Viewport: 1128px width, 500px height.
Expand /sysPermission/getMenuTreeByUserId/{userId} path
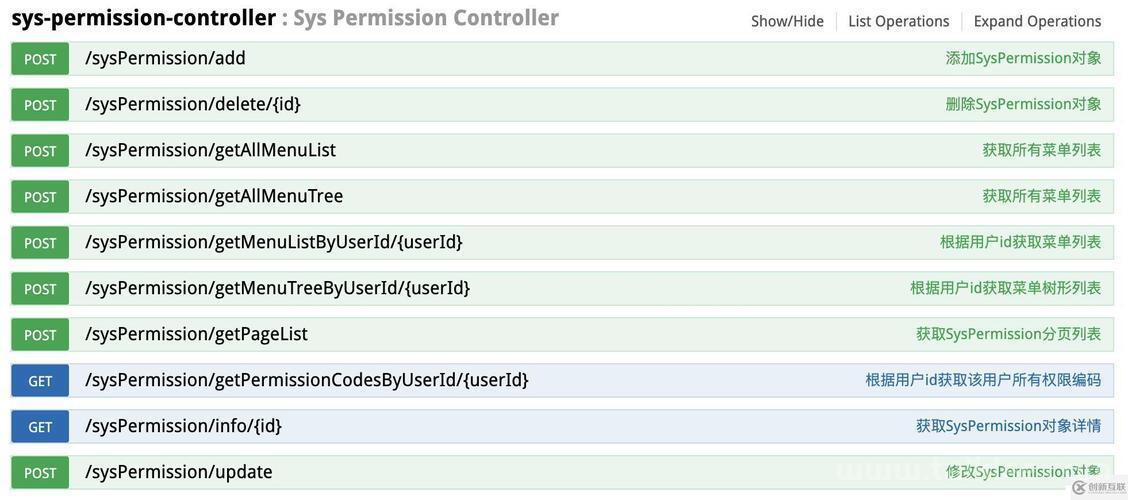[x=277, y=288]
